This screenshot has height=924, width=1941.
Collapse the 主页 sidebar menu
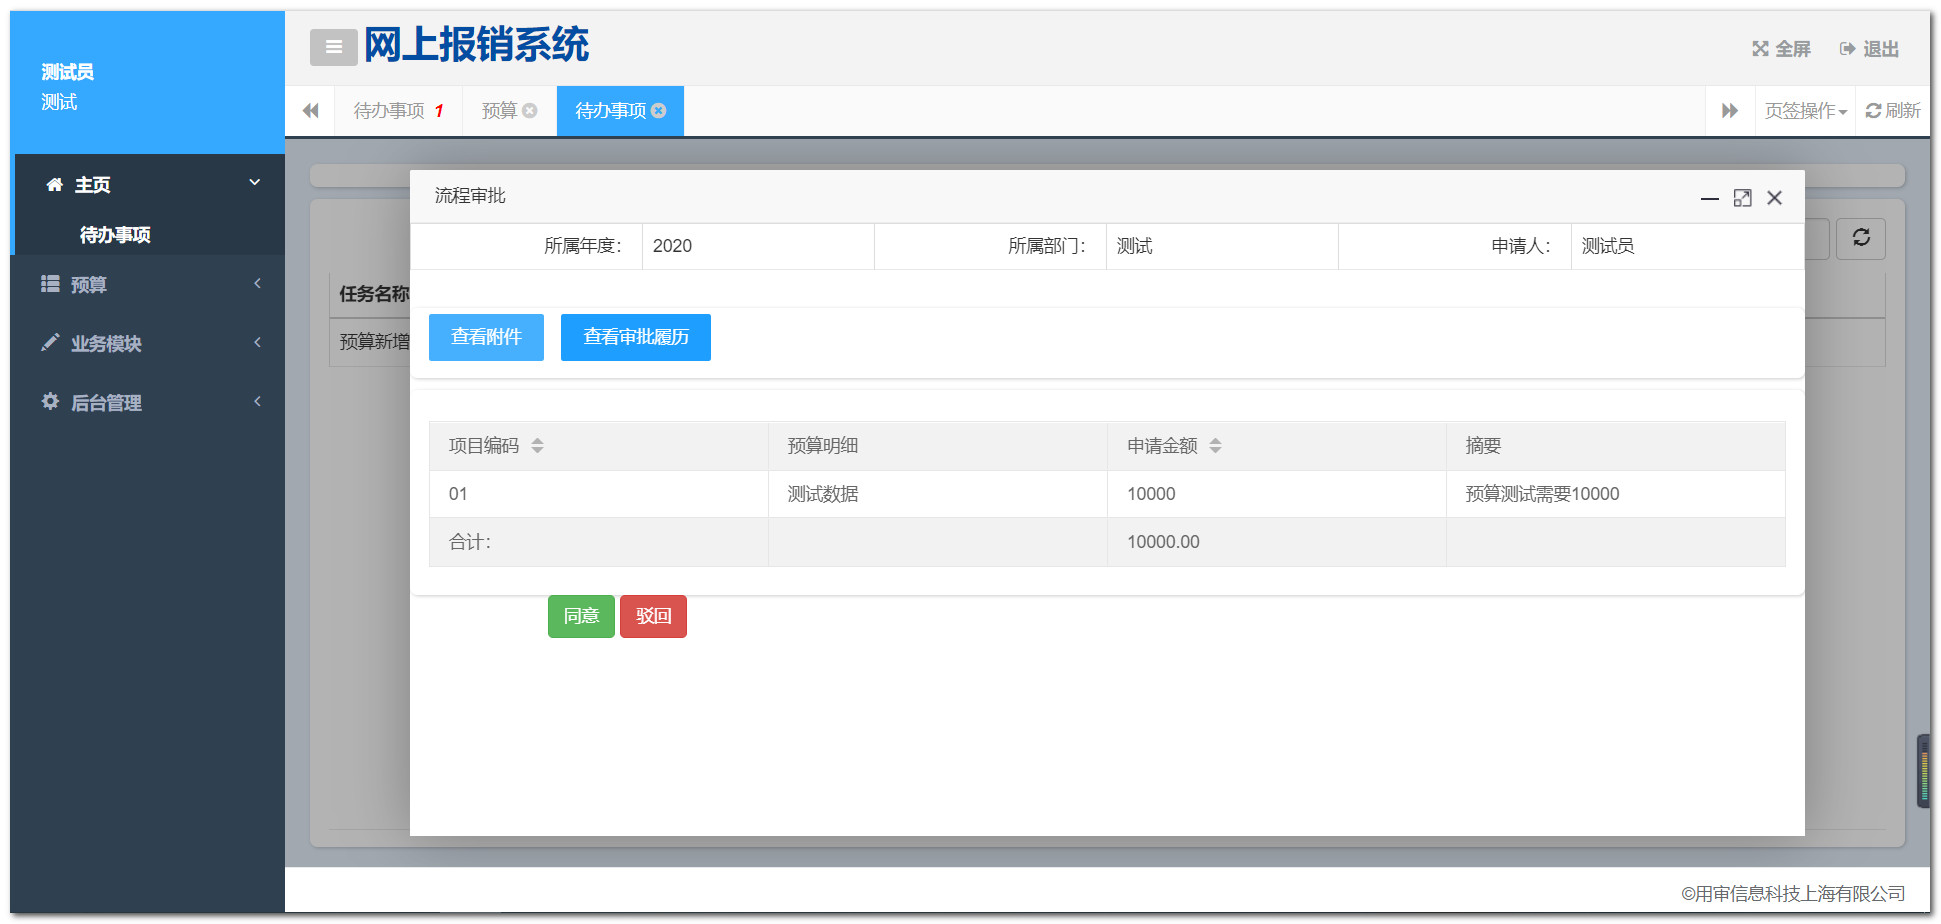coord(148,185)
